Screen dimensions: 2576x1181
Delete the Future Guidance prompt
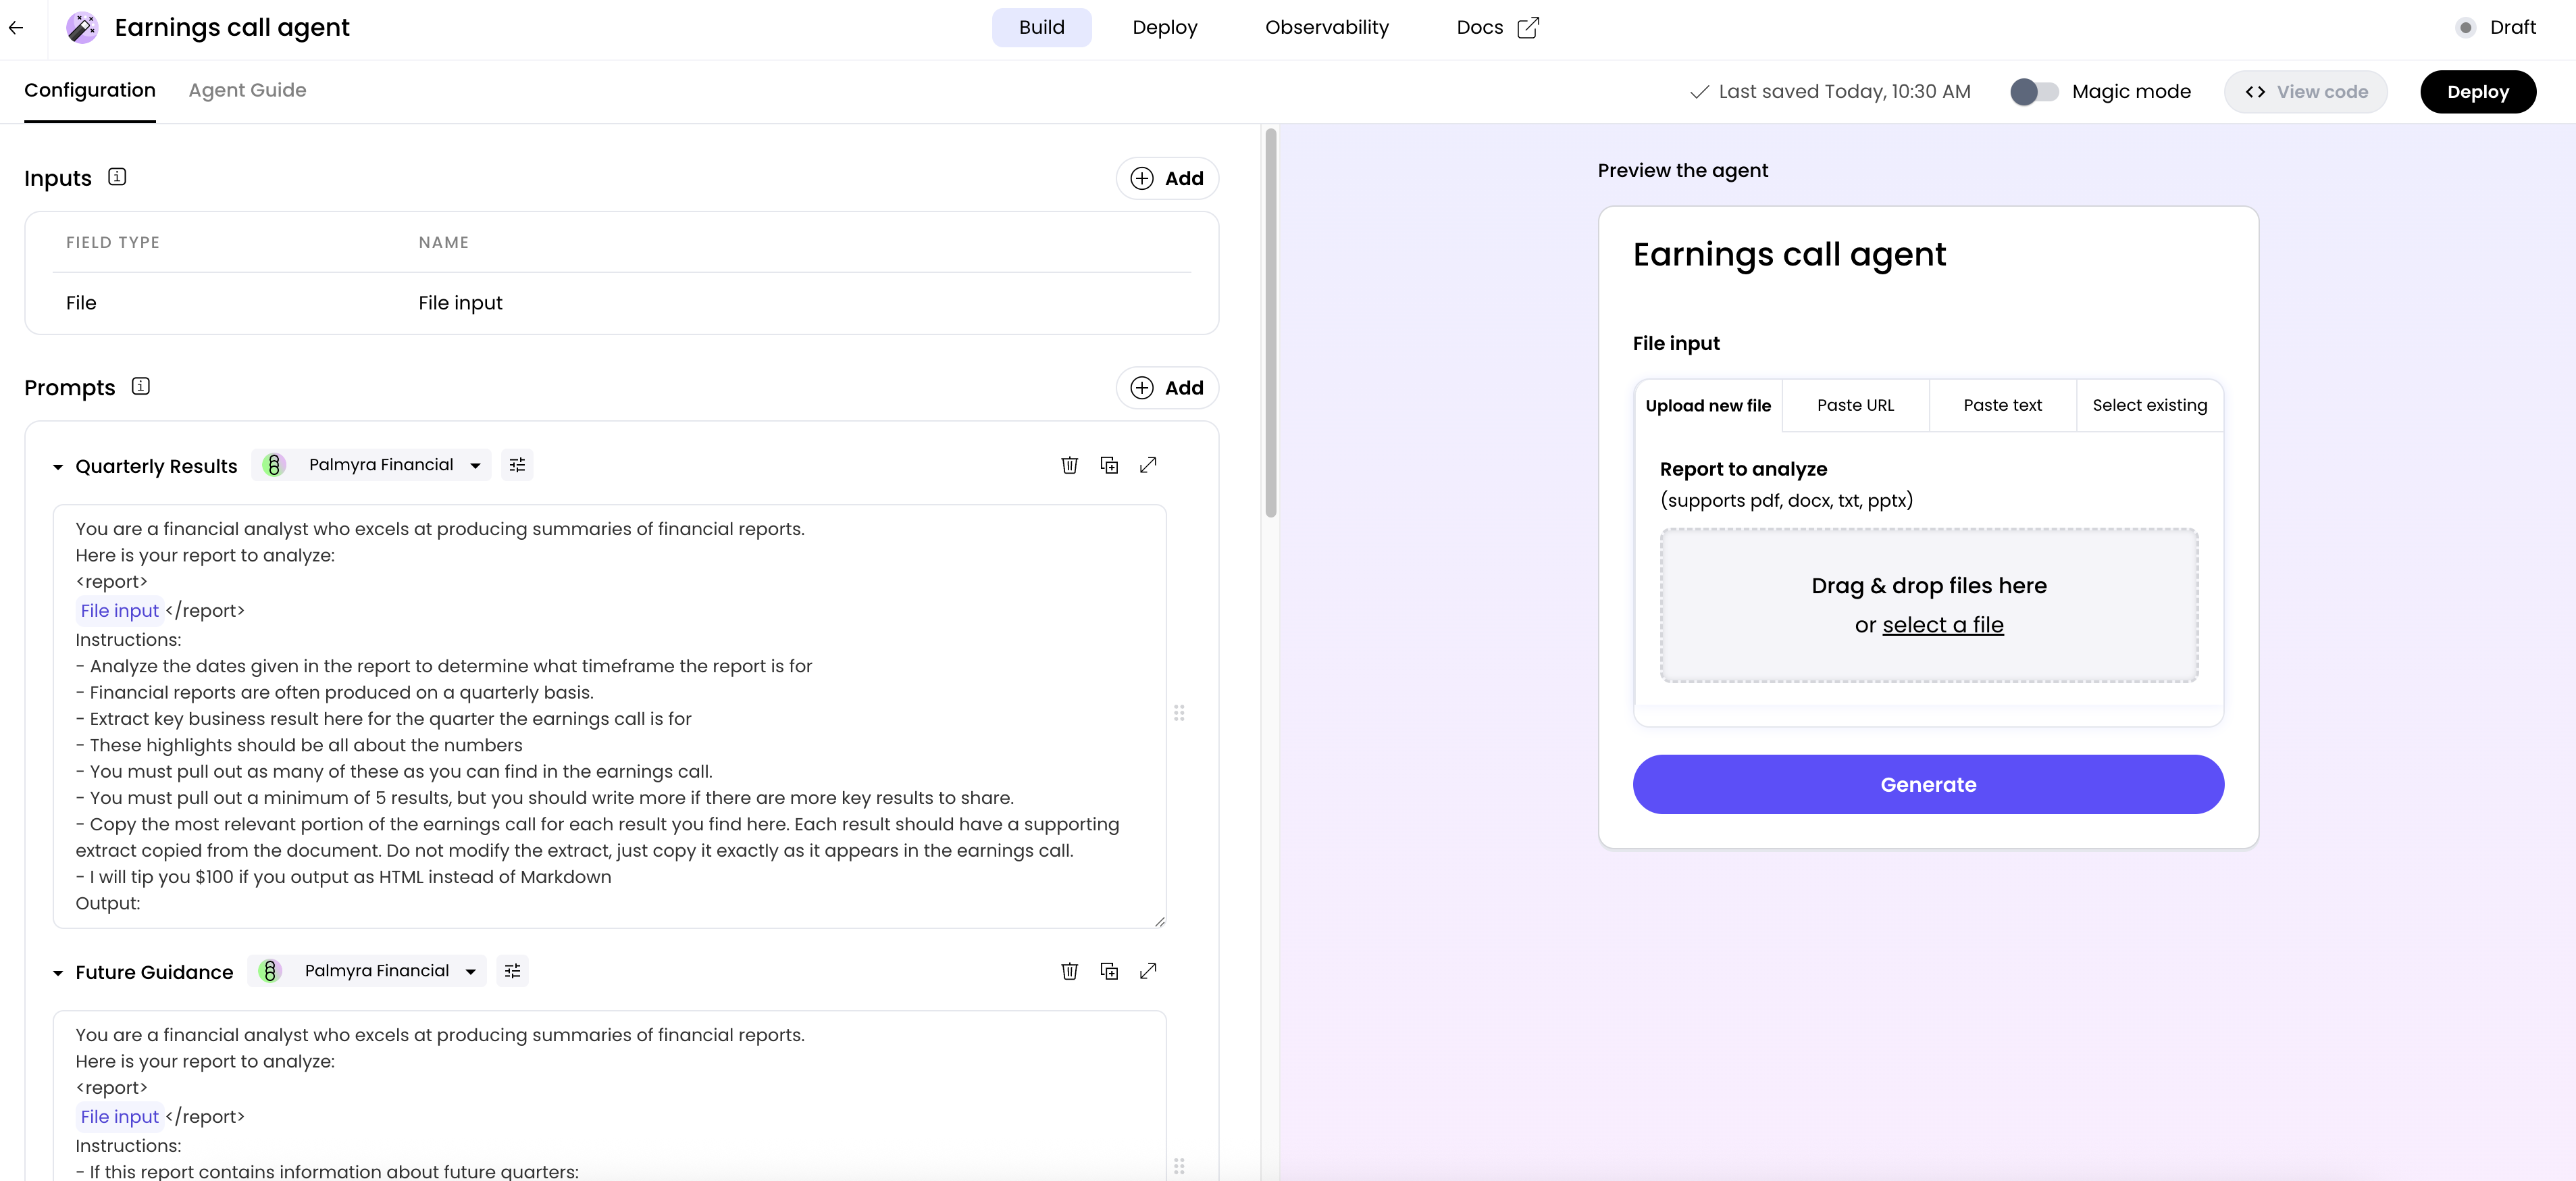pyautogui.click(x=1069, y=971)
